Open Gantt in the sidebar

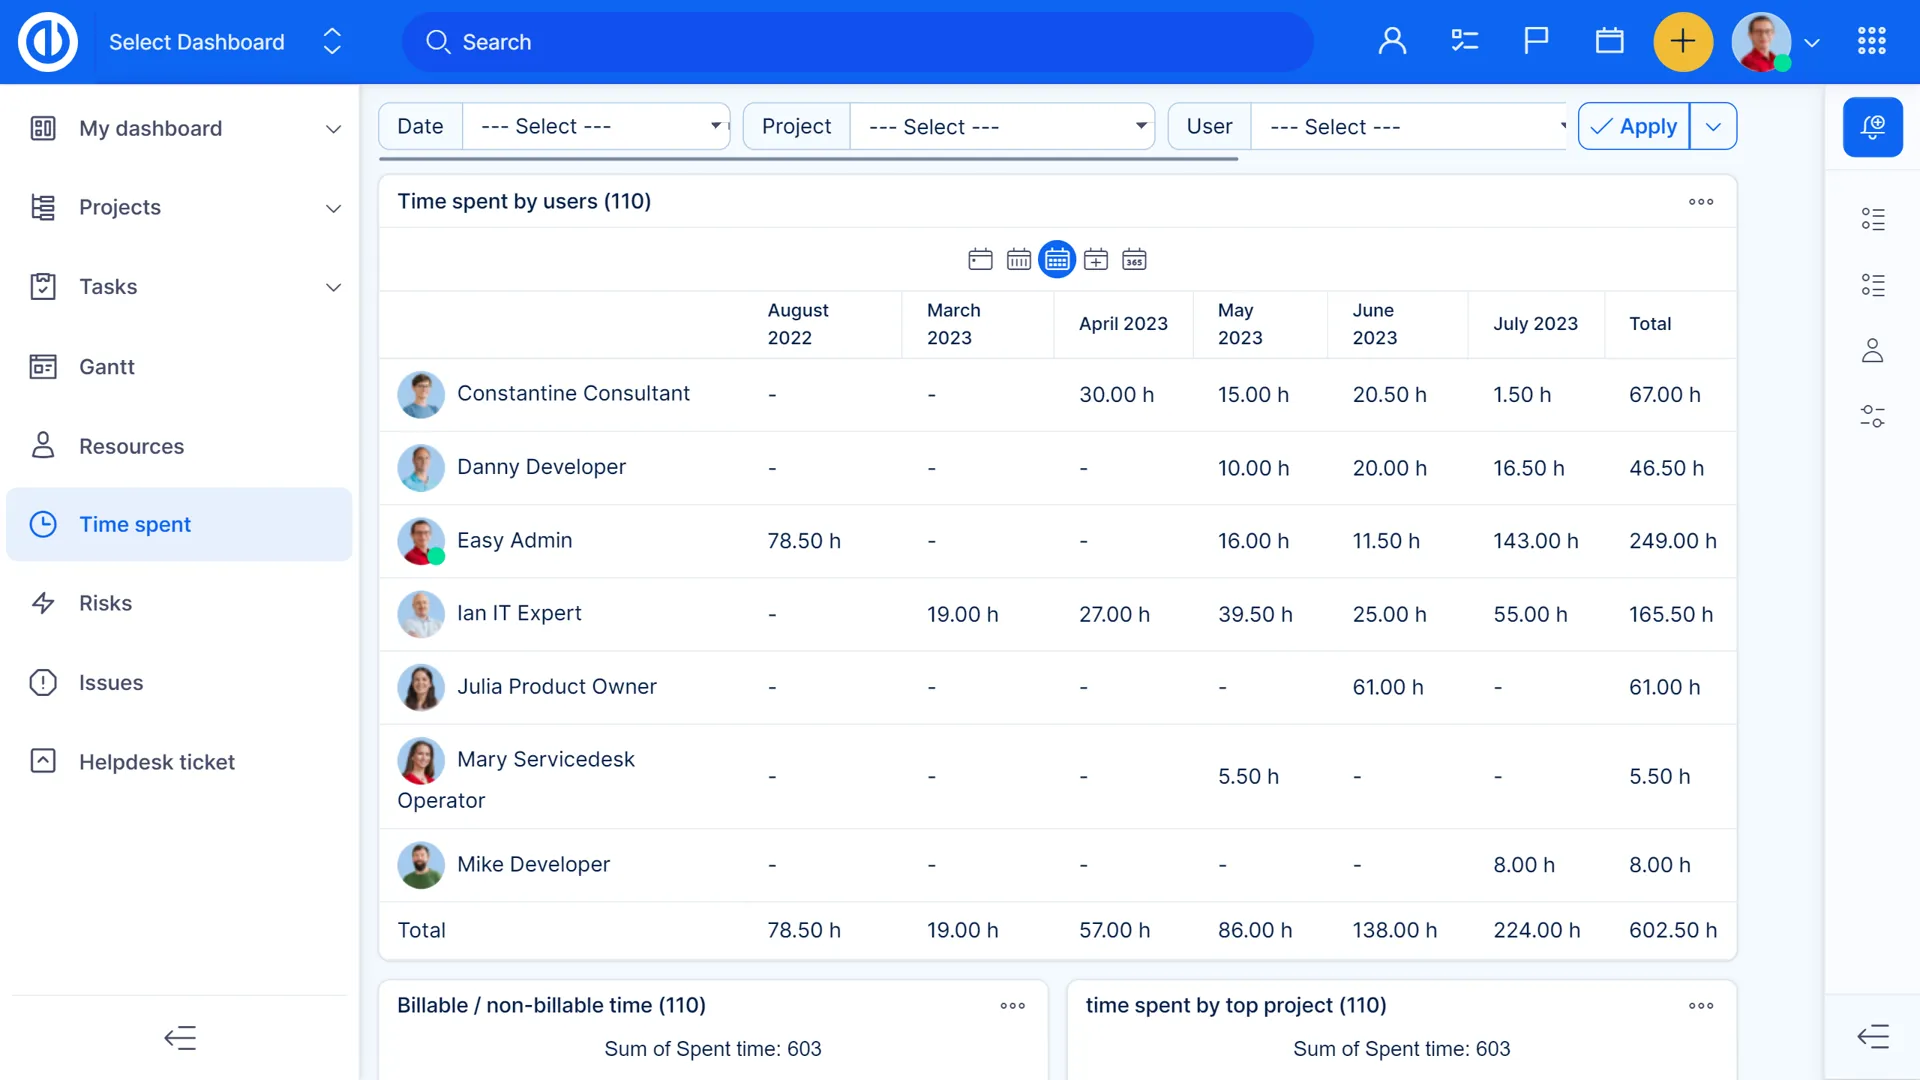click(x=107, y=367)
